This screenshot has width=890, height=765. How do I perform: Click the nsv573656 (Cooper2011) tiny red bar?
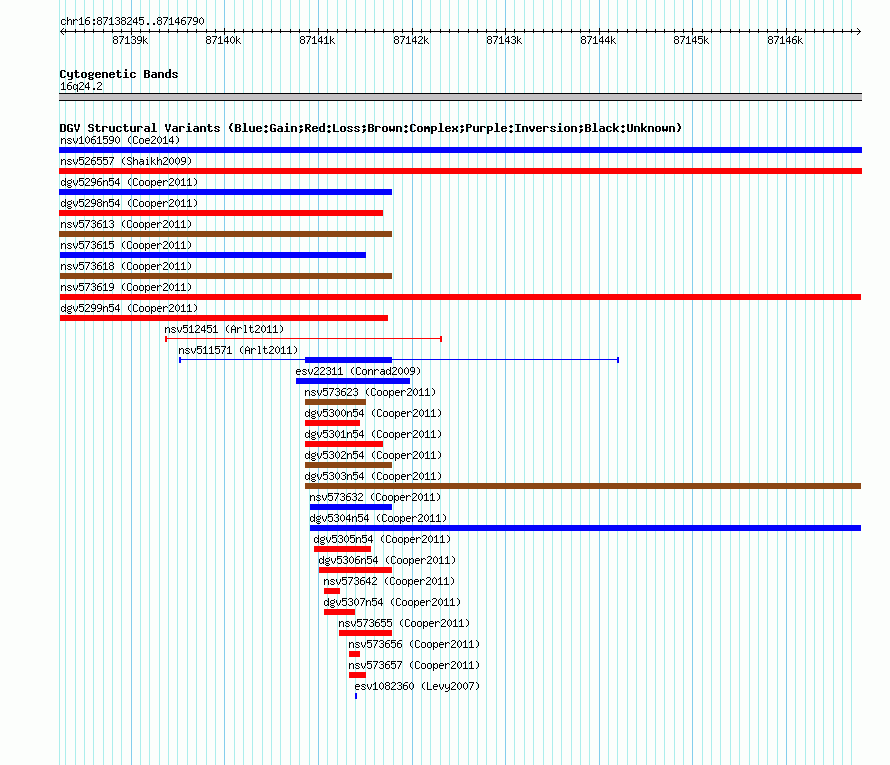coord(355,654)
